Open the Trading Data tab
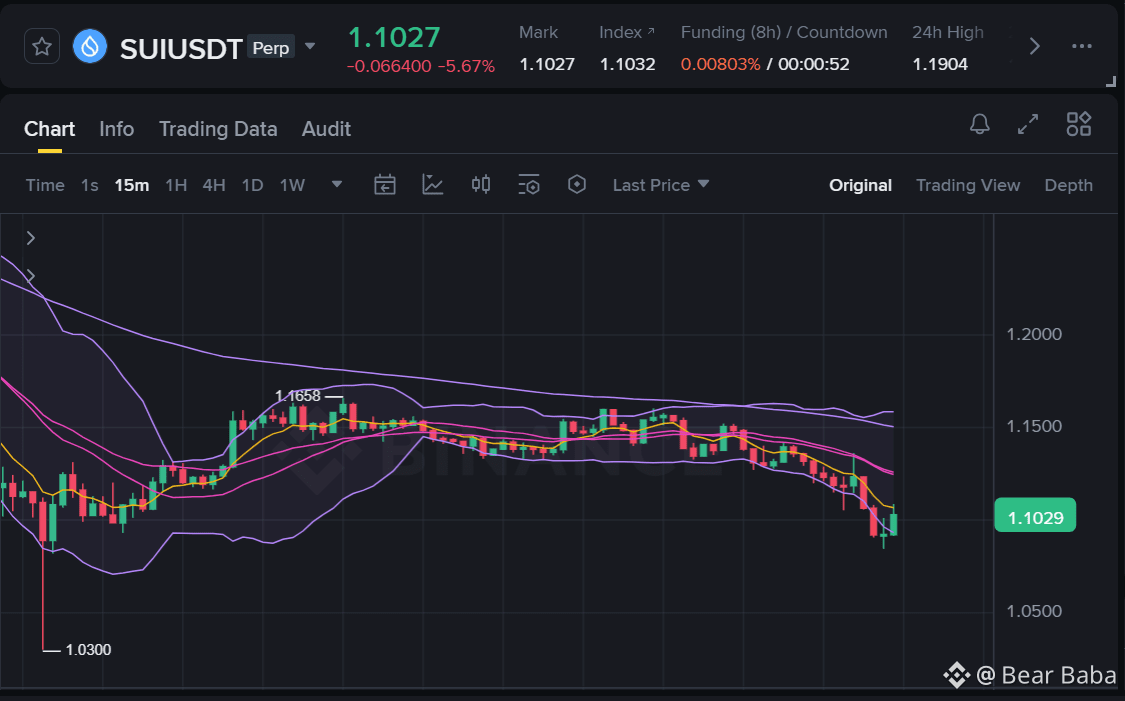The height and width of the screenshot is (701, 1125). [x=218, y=129]
